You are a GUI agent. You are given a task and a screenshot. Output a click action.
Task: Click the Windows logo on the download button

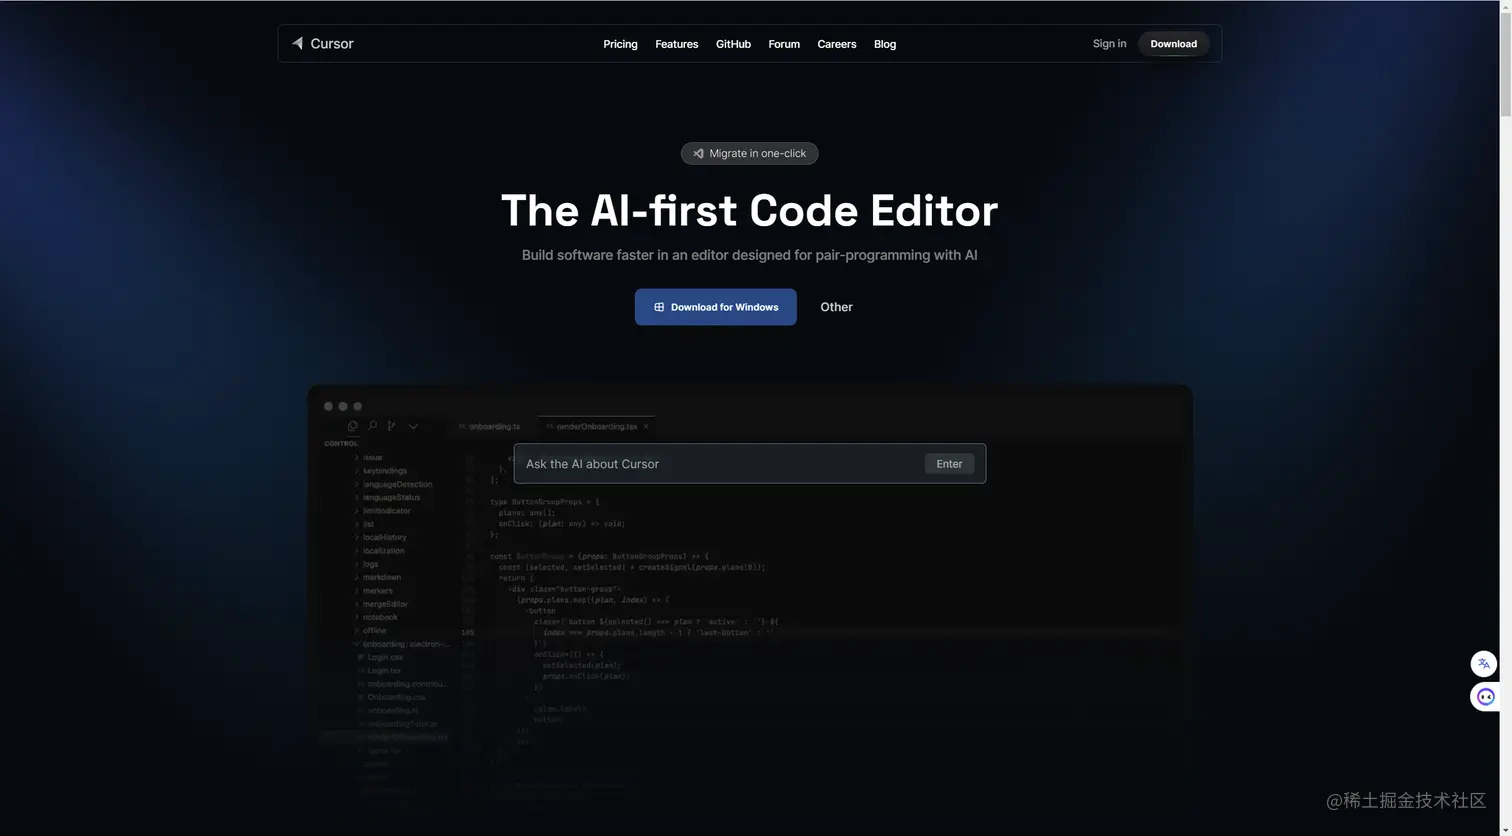pos(658,307)
